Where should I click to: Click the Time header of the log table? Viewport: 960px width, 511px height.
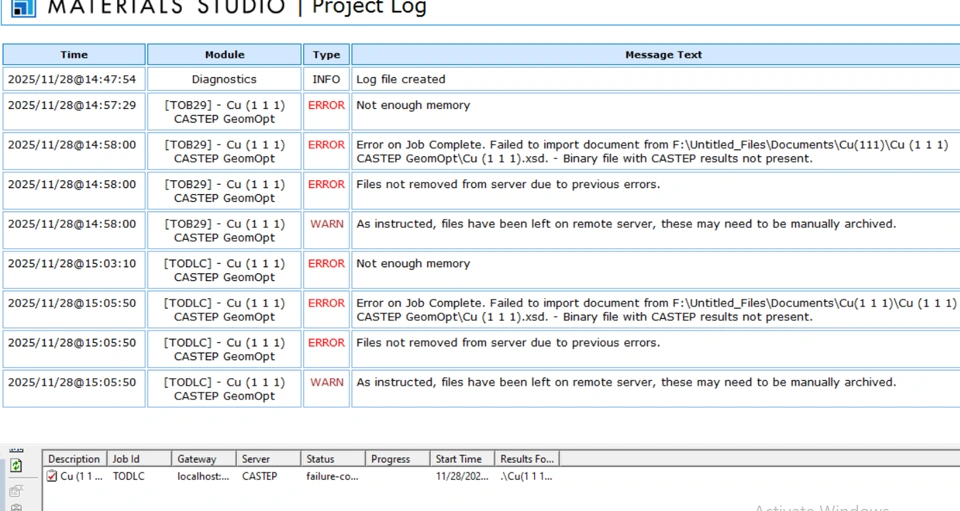[74, 54]
